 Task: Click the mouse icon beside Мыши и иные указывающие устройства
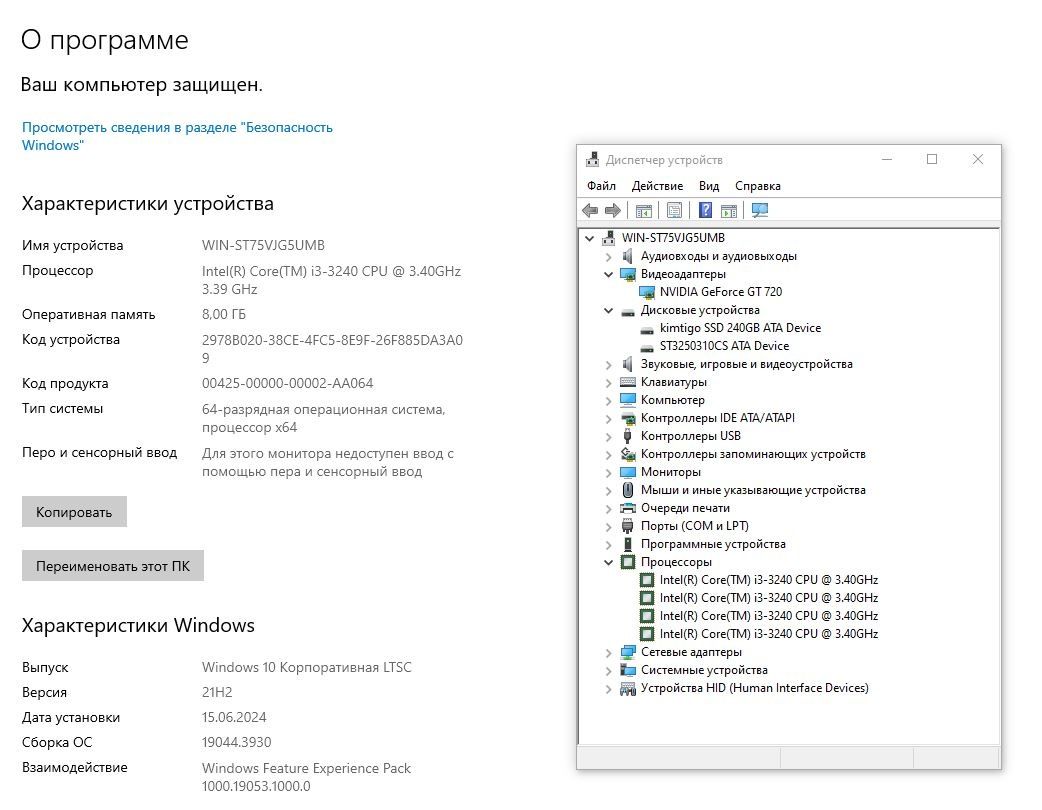tap(627, 490)
